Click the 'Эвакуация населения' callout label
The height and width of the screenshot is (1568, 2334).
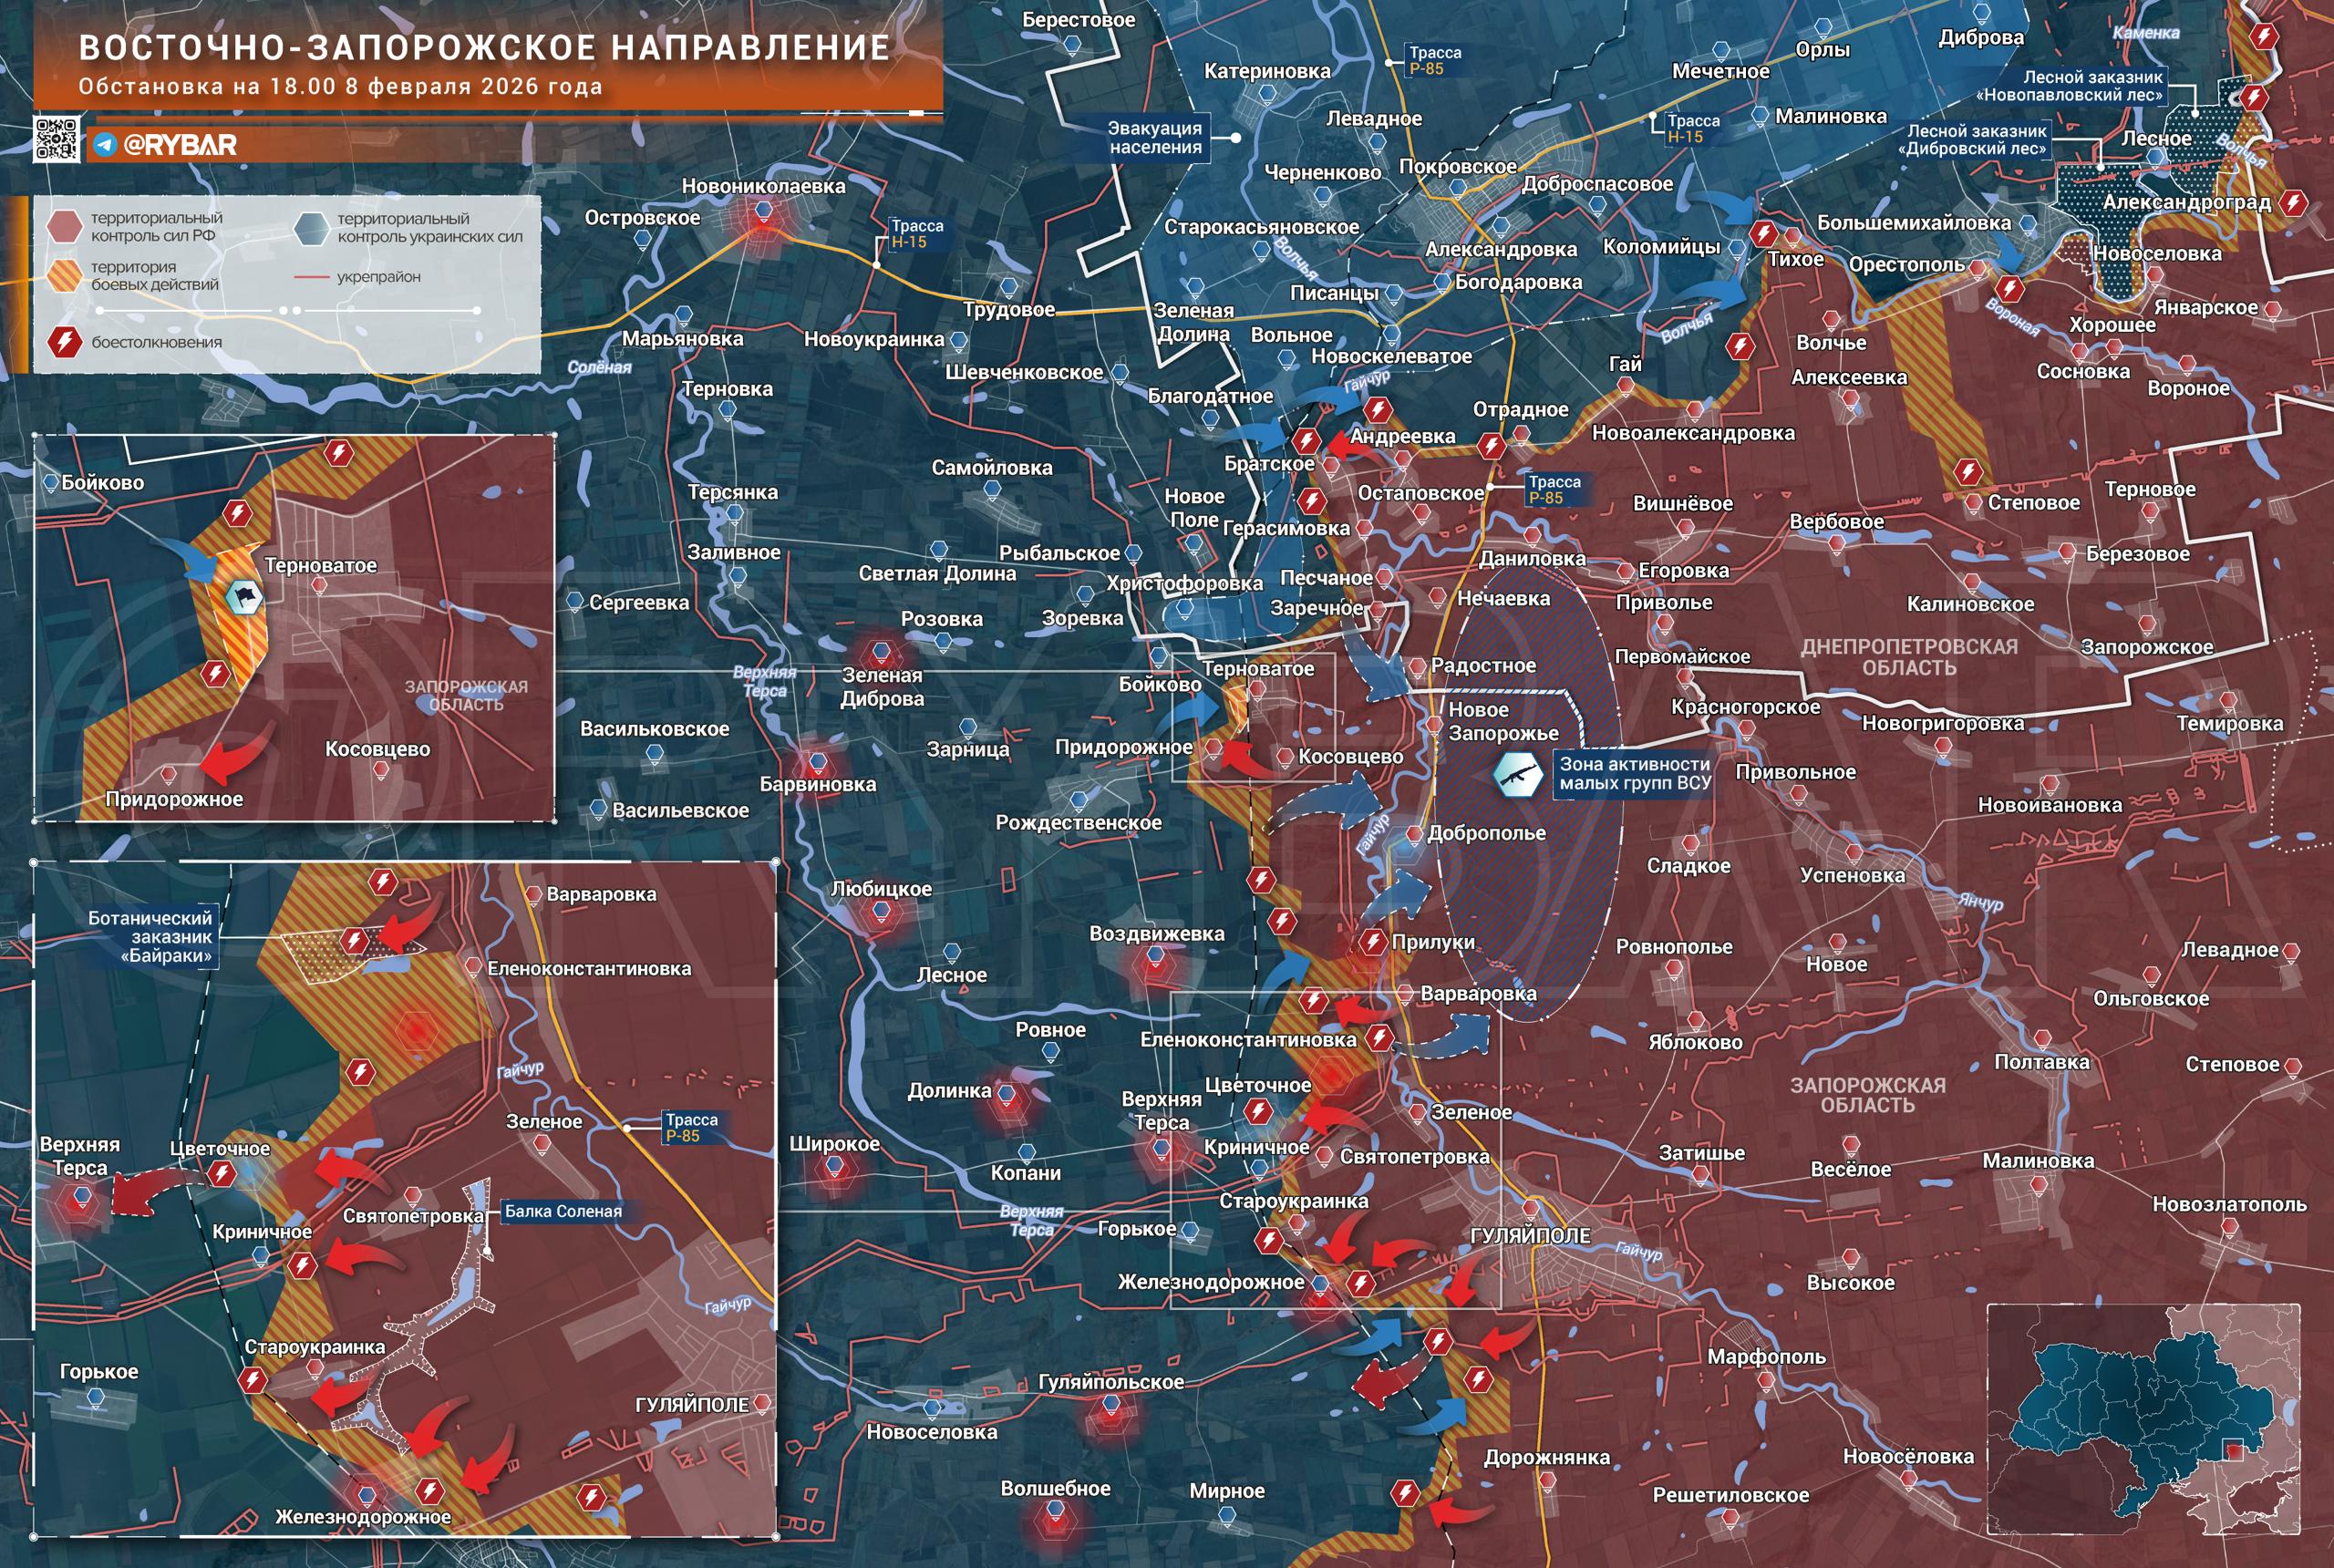pyautogui.click(x=1155, y=137)
